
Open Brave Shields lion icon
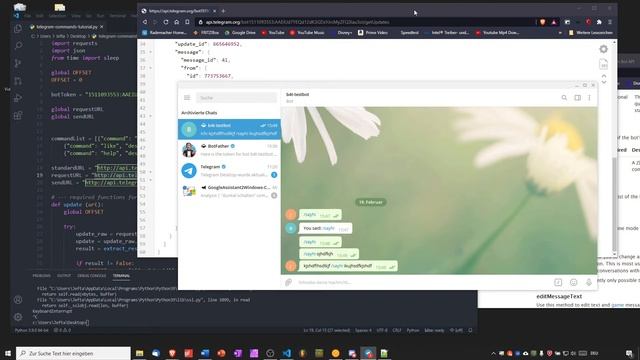coord(542,22)
